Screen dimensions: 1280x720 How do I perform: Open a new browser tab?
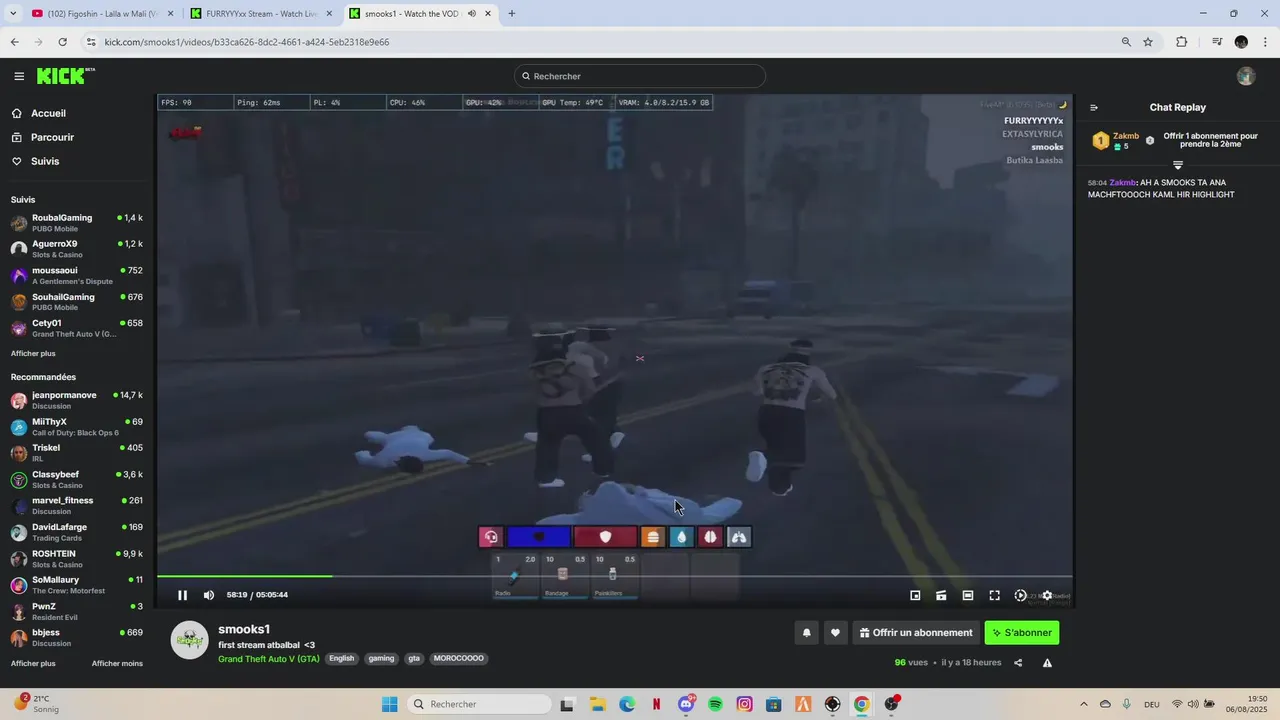click(x=512, y=14)
